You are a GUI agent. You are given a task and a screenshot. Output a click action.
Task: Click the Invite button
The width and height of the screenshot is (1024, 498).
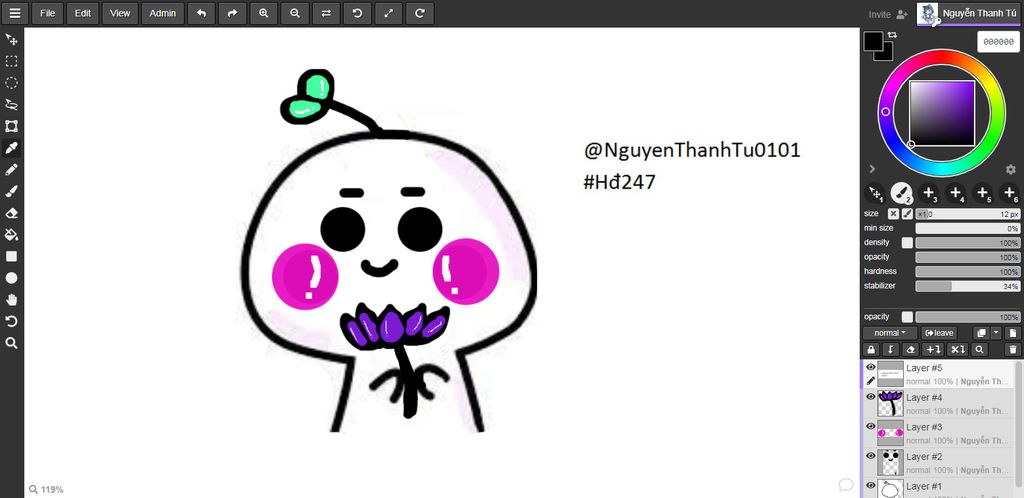tap(888, 14)
